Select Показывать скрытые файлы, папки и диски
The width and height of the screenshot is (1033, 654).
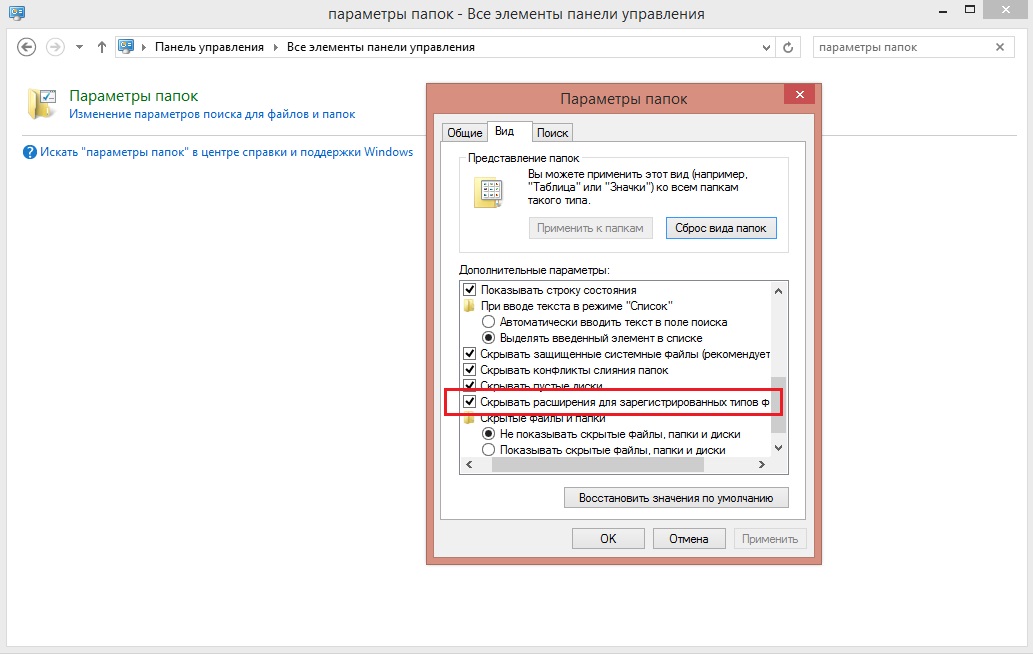coord(488,450)
